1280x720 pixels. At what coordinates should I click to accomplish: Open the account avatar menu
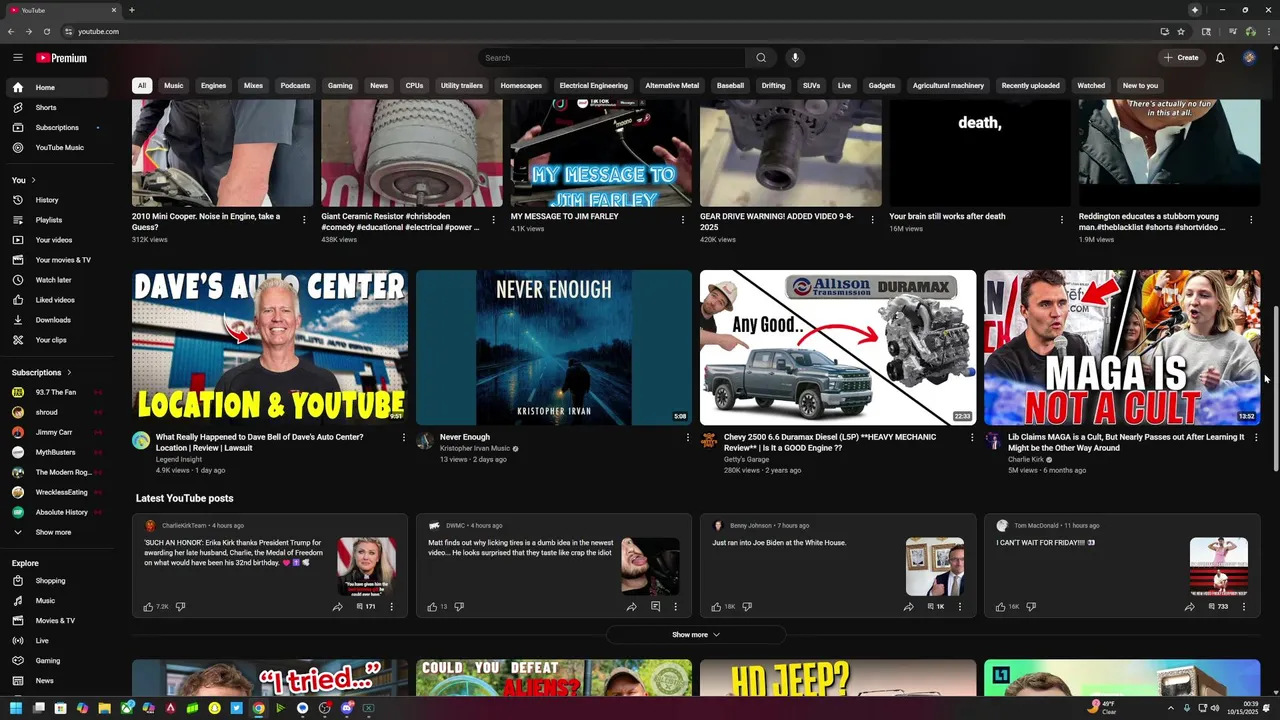point(1249,58)
